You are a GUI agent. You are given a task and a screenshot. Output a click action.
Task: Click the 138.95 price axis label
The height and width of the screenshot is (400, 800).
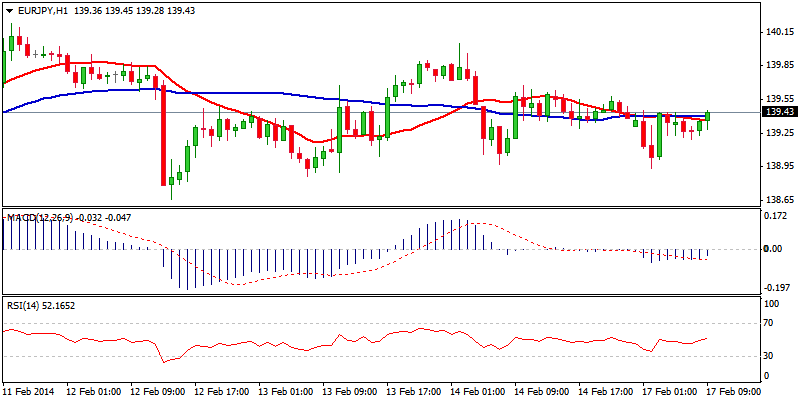point(782,166)
